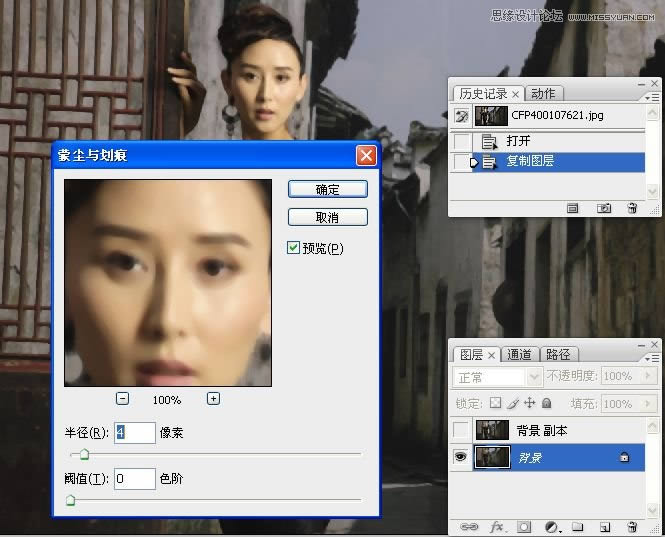665x537 pixels.
Task: Click the delete layer trash icon
Action: point(632,526)
